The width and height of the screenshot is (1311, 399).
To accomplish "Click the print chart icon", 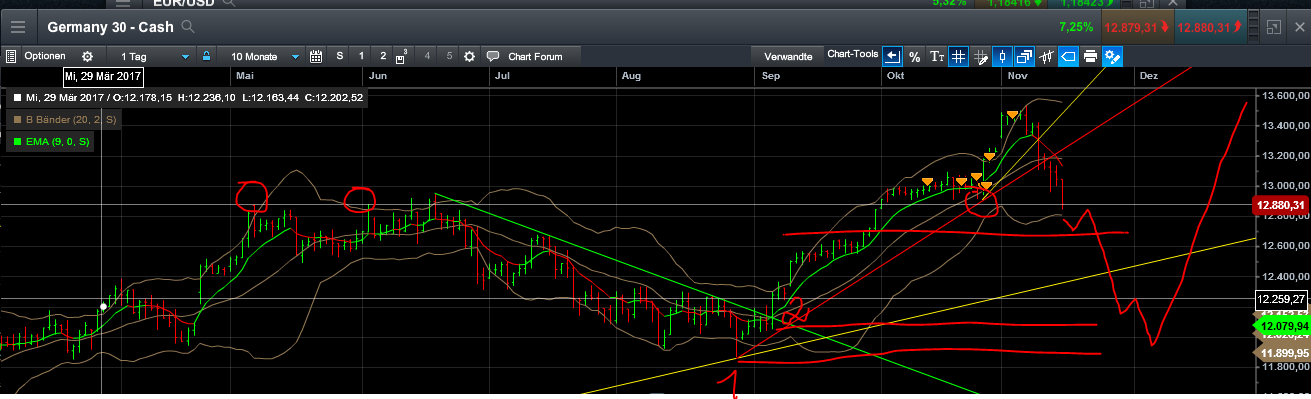I will coord(1090,56).
